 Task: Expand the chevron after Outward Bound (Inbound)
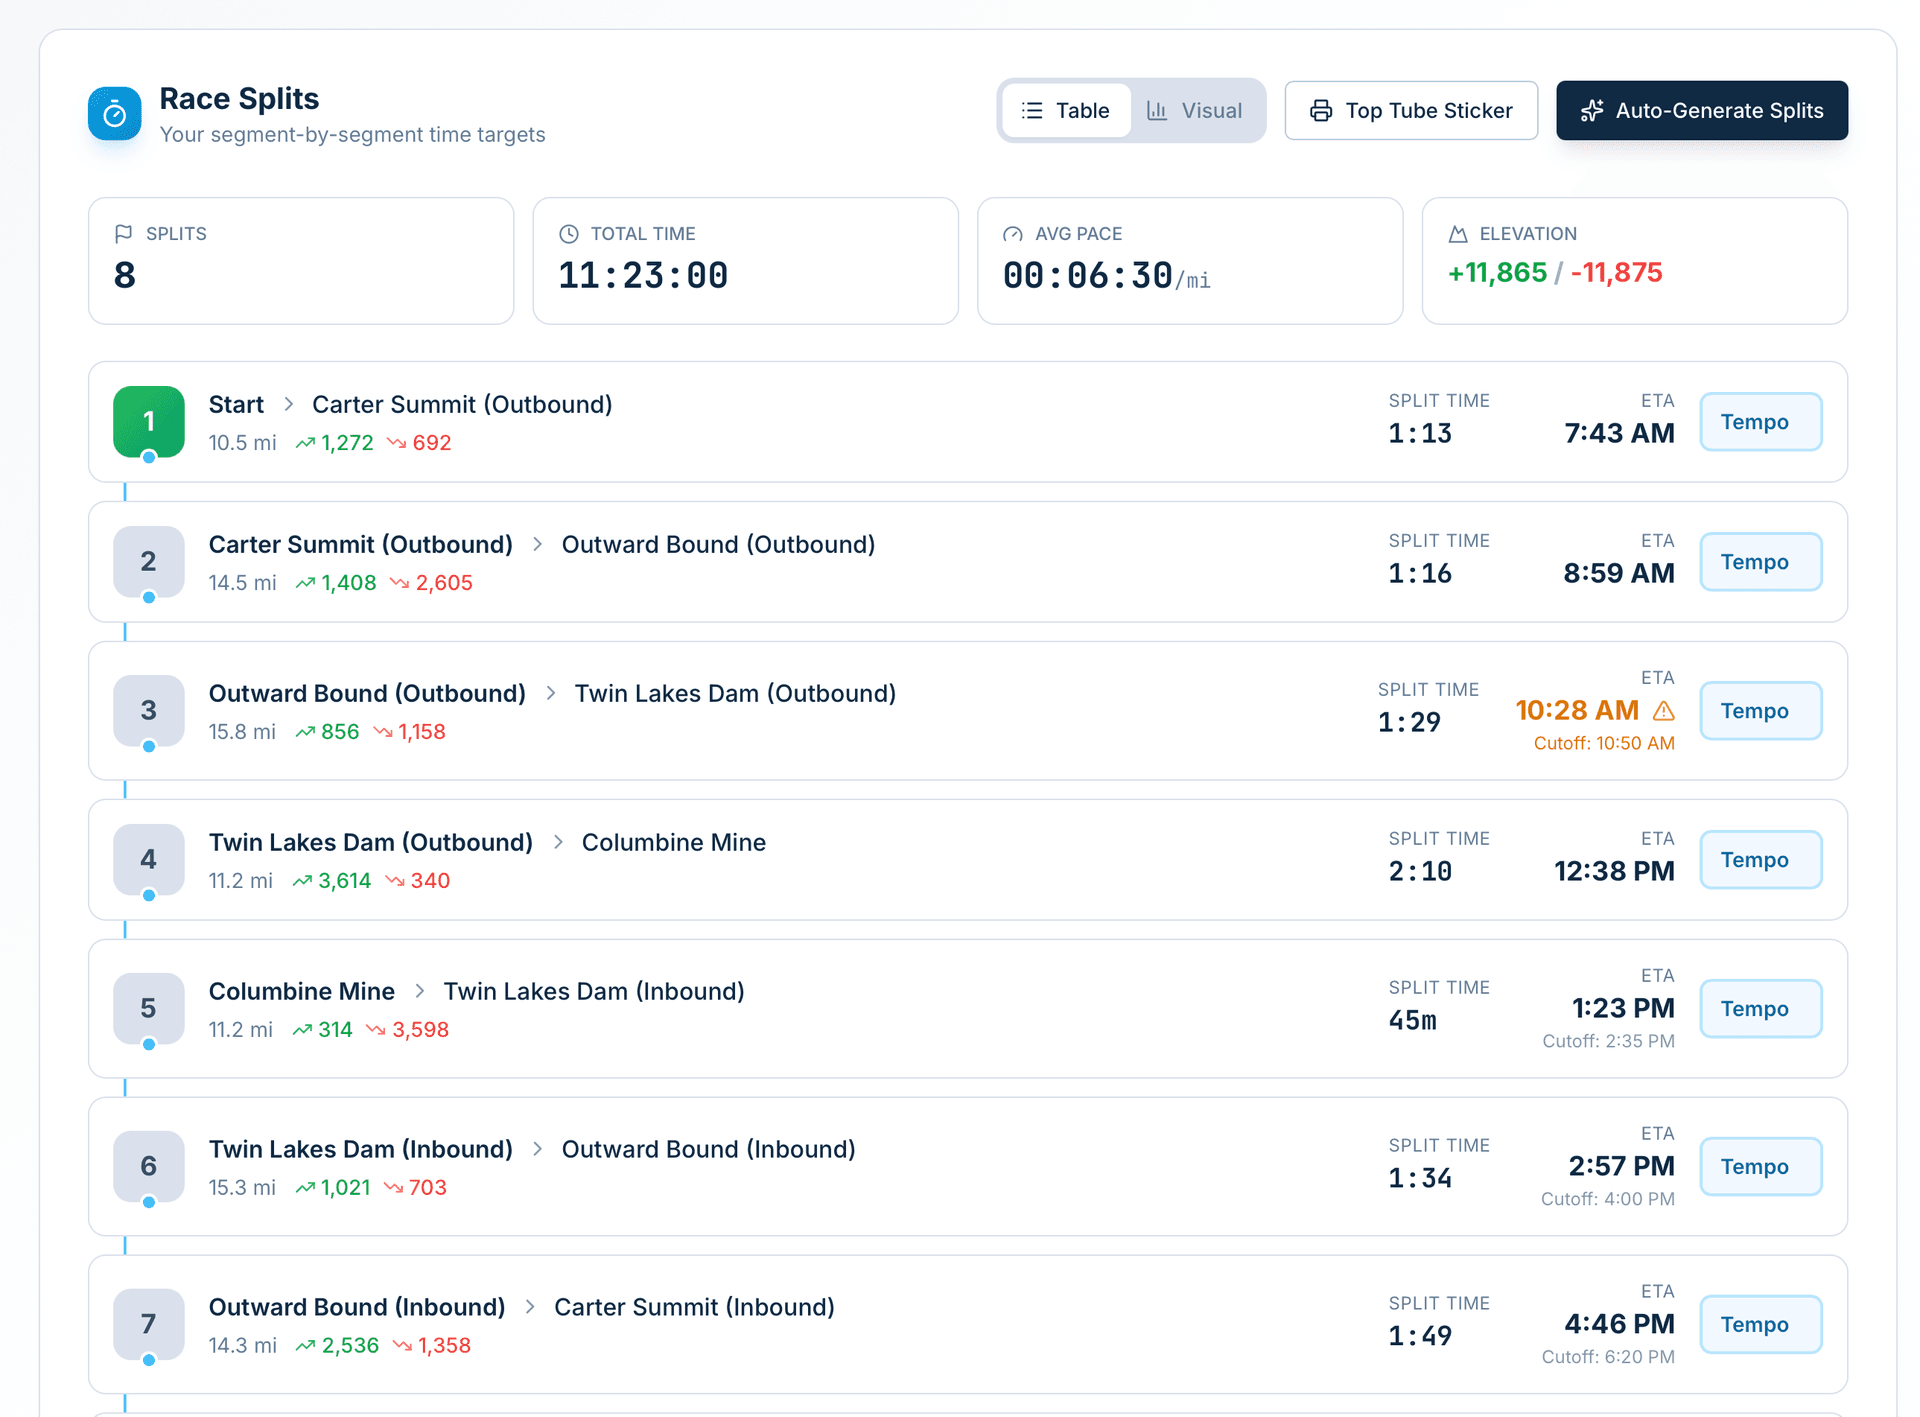click(530, 1306)
